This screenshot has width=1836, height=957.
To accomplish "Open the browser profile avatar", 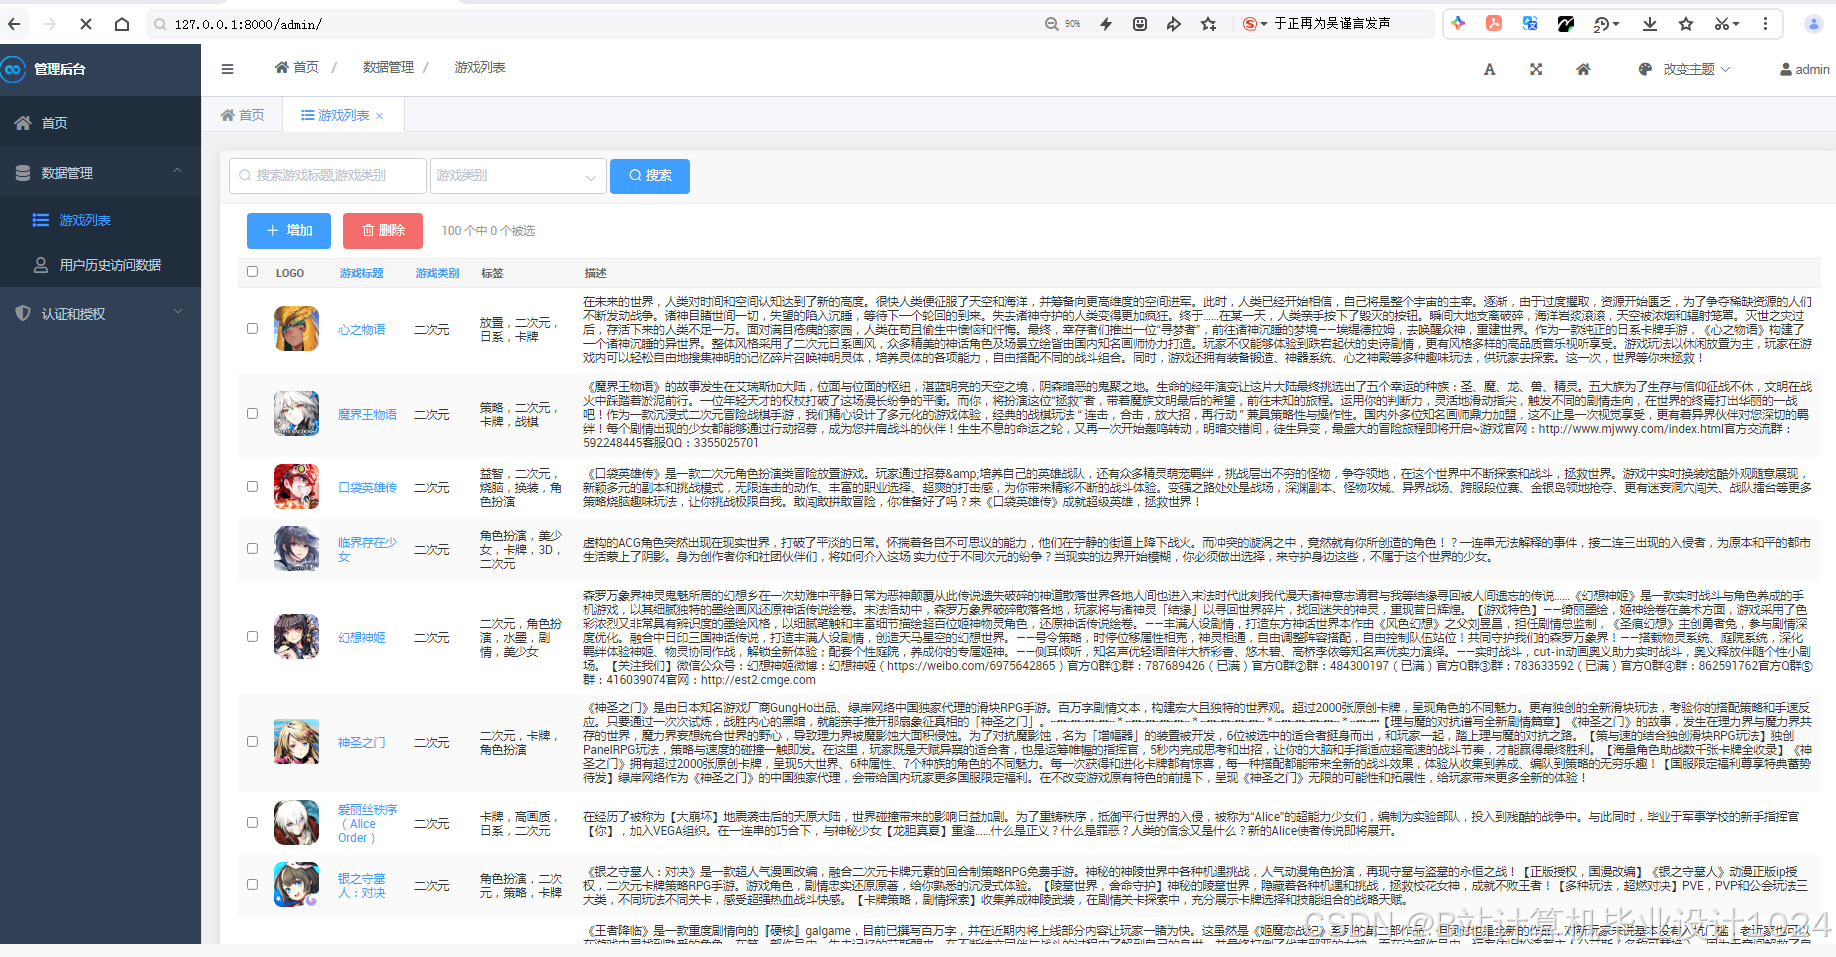I will point(1813,24).
